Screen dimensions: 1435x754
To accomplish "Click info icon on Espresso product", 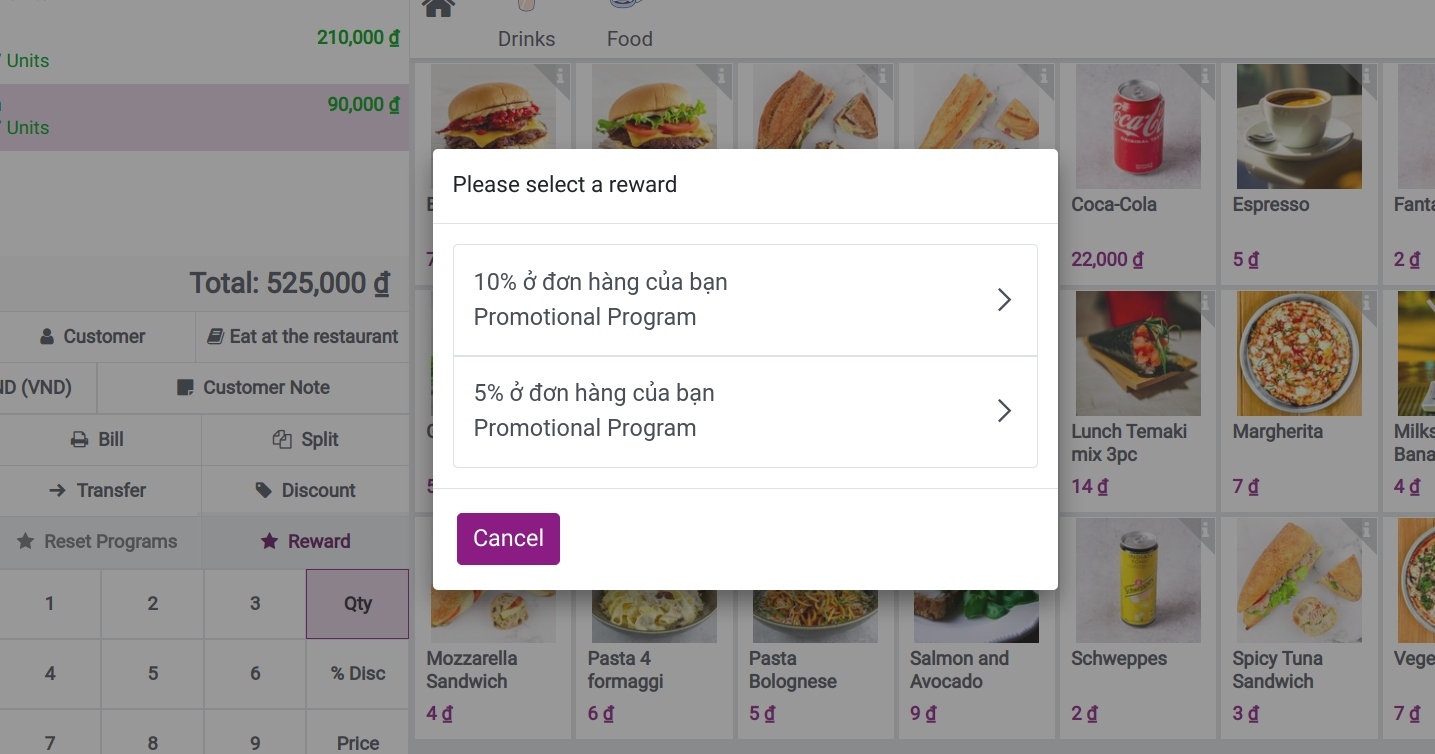I will click(1367, 76).
